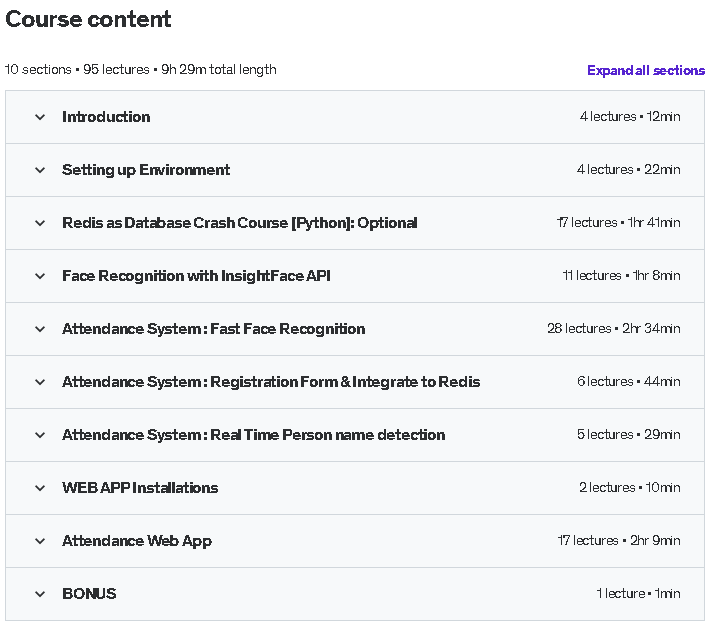Expand Setting up Environment chevron

coord(40,170)
